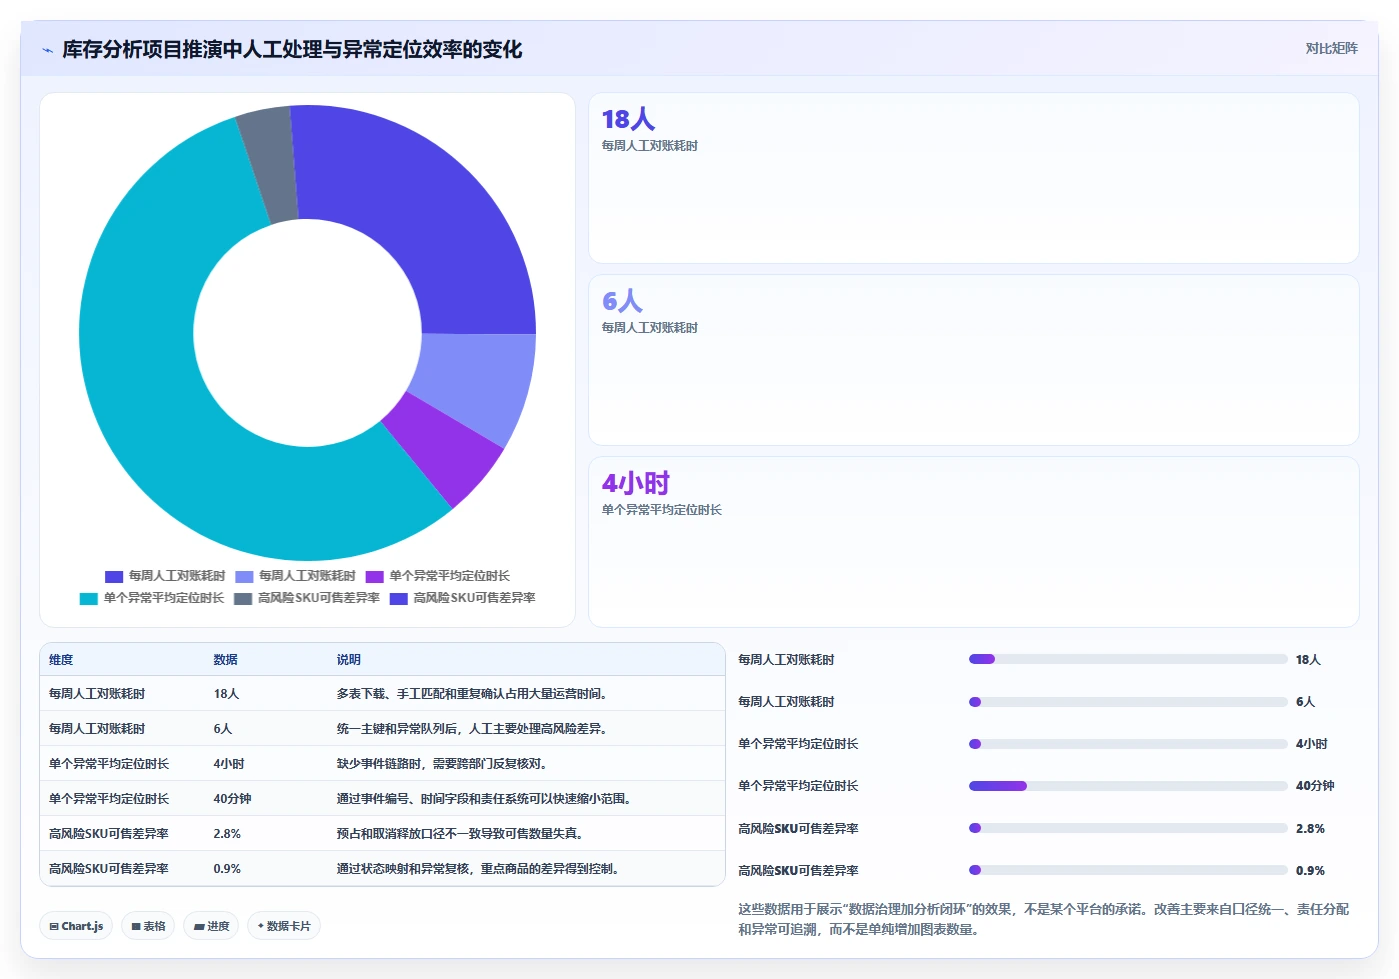This screenshot has width=1399, height=979.
Task: Toggle dark indigo 每周人工对账耗时 legend swatch
Action: pos(114,576)
